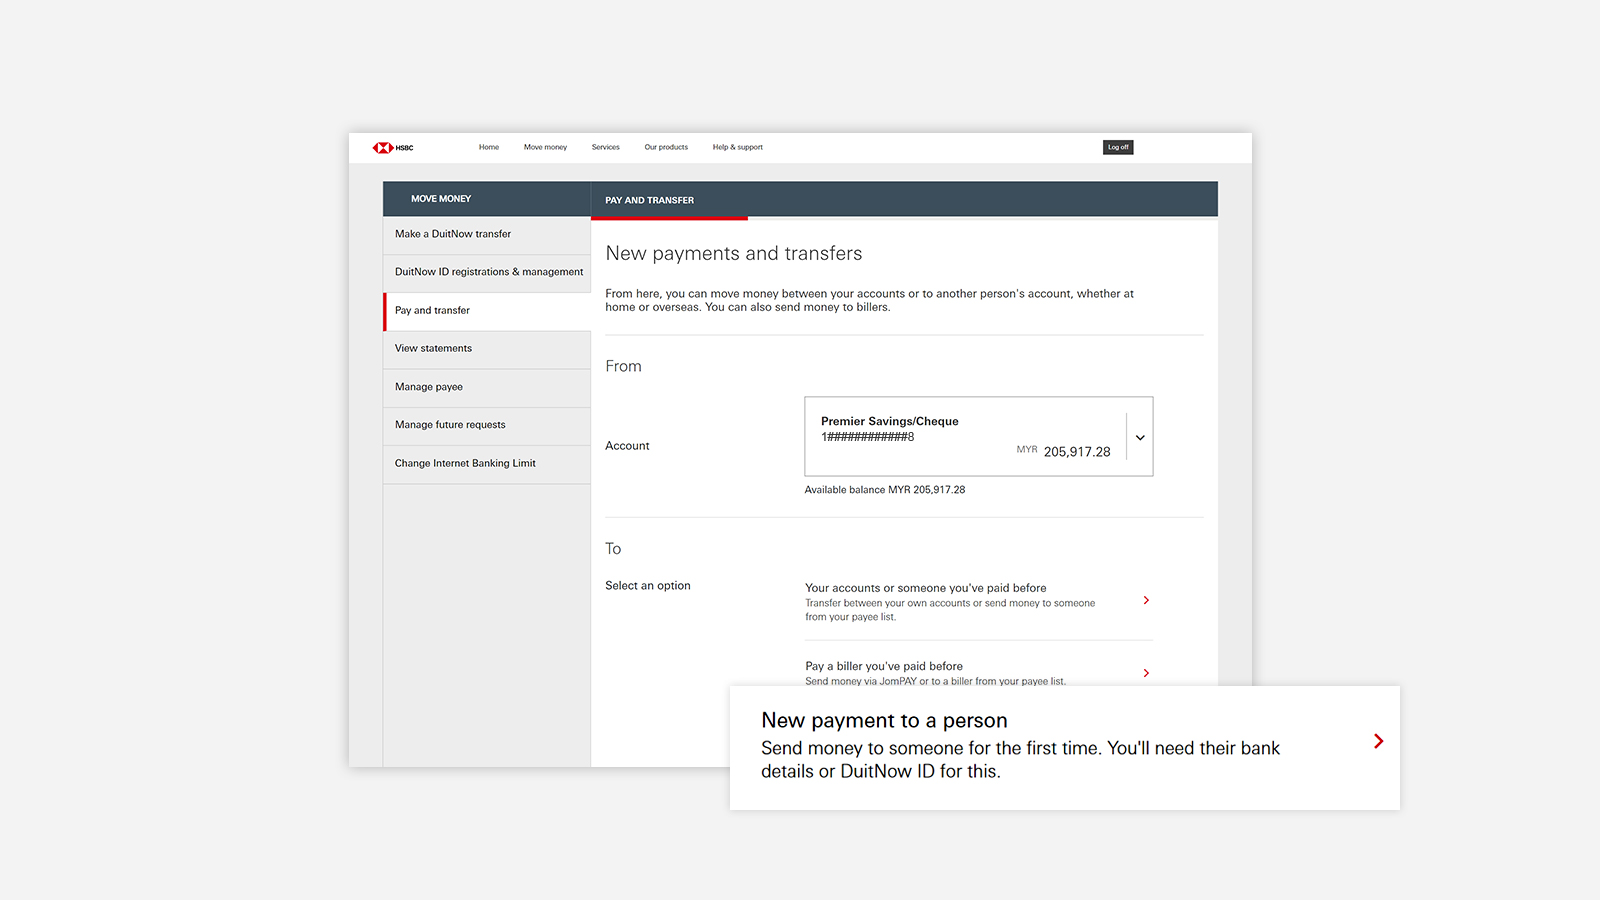The height and width of the screenshot is (900, 1600).
Task: Click 'New payments and transfers' heading
Action: [733, 254]
